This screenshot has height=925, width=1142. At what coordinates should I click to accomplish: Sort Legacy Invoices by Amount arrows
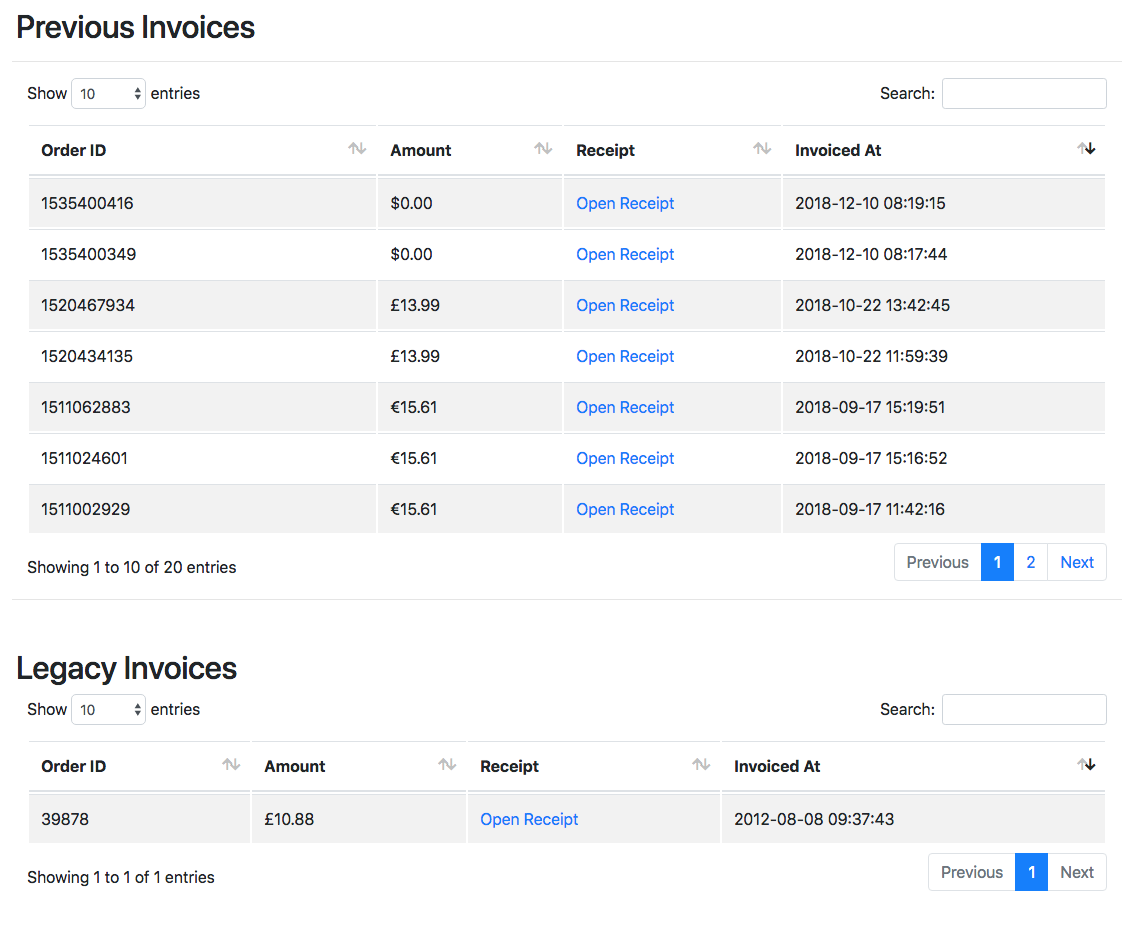pyautogui.click(x=446, y=765)
